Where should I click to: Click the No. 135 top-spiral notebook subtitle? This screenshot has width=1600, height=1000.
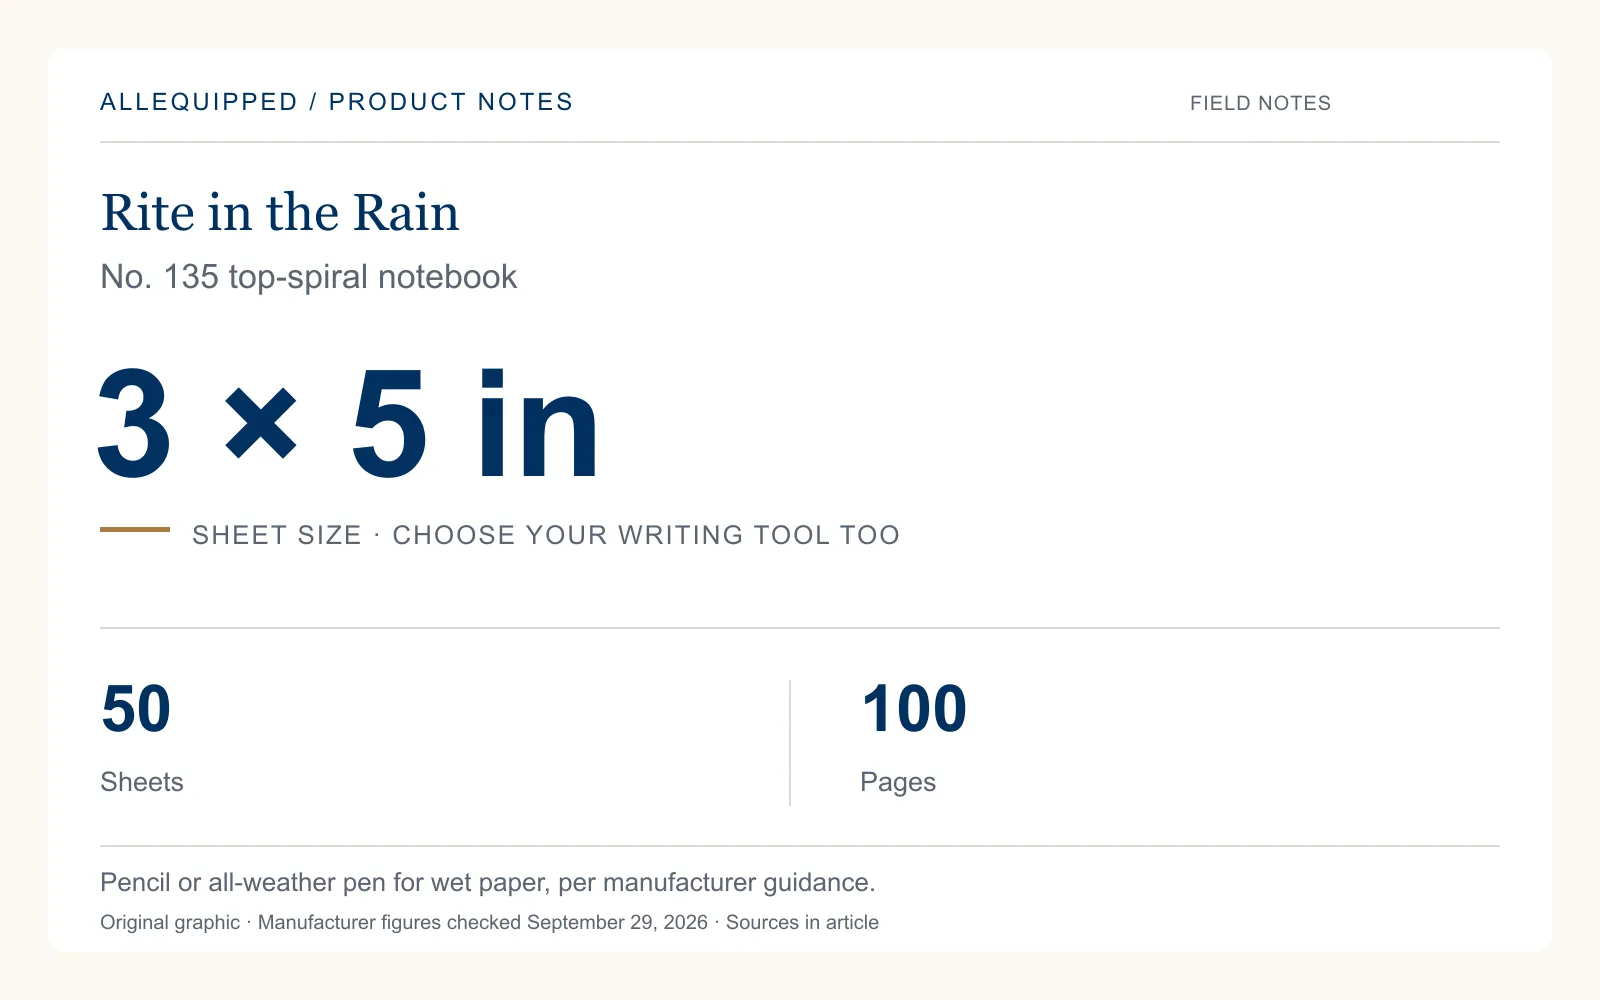[x=309, y=277]
